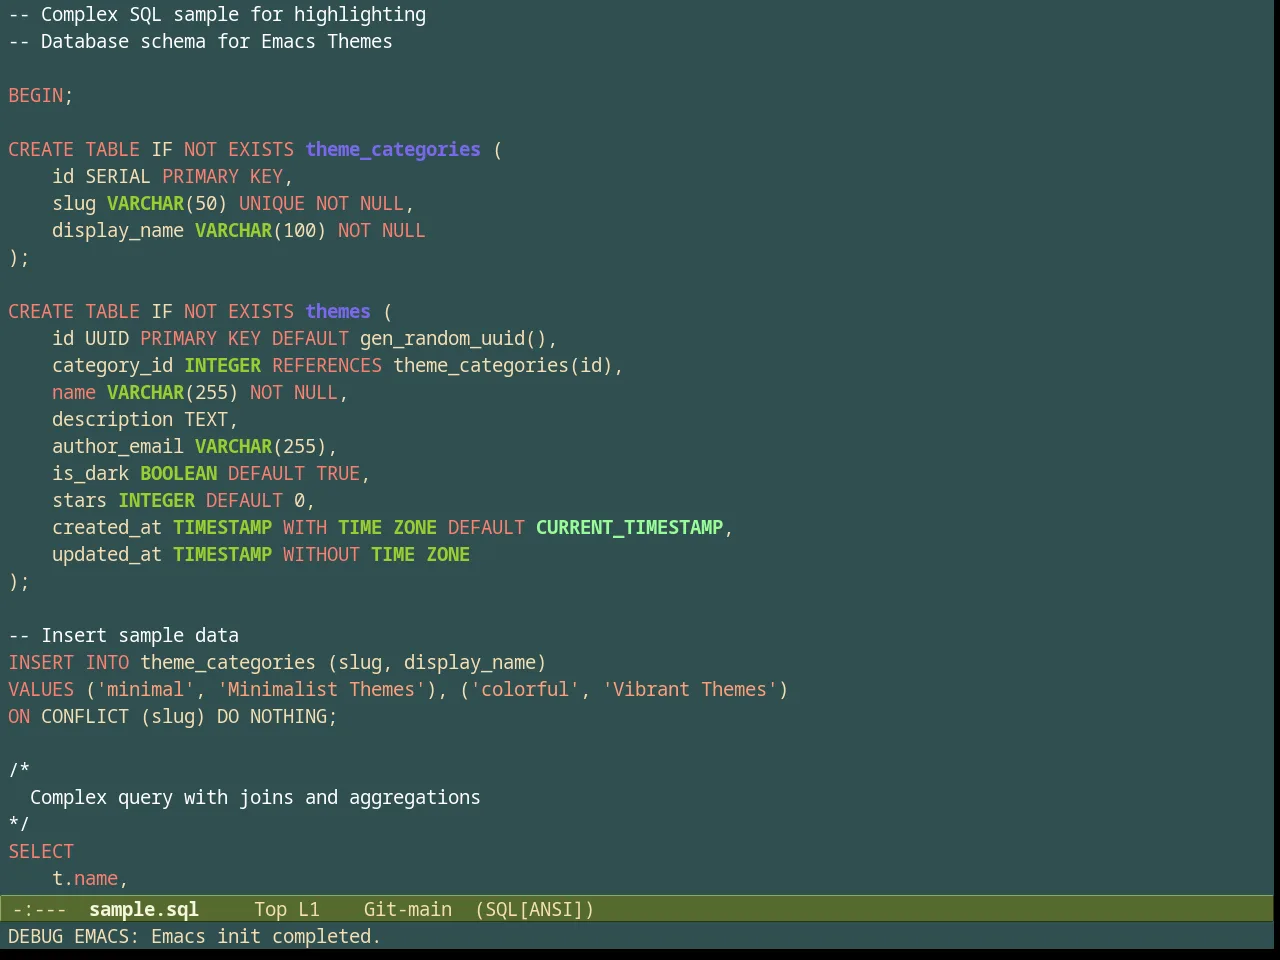Click 'Complex query with joins and aggregations' comment
1280x960 pixels.
pyautogui.click(x=255, y=797)
